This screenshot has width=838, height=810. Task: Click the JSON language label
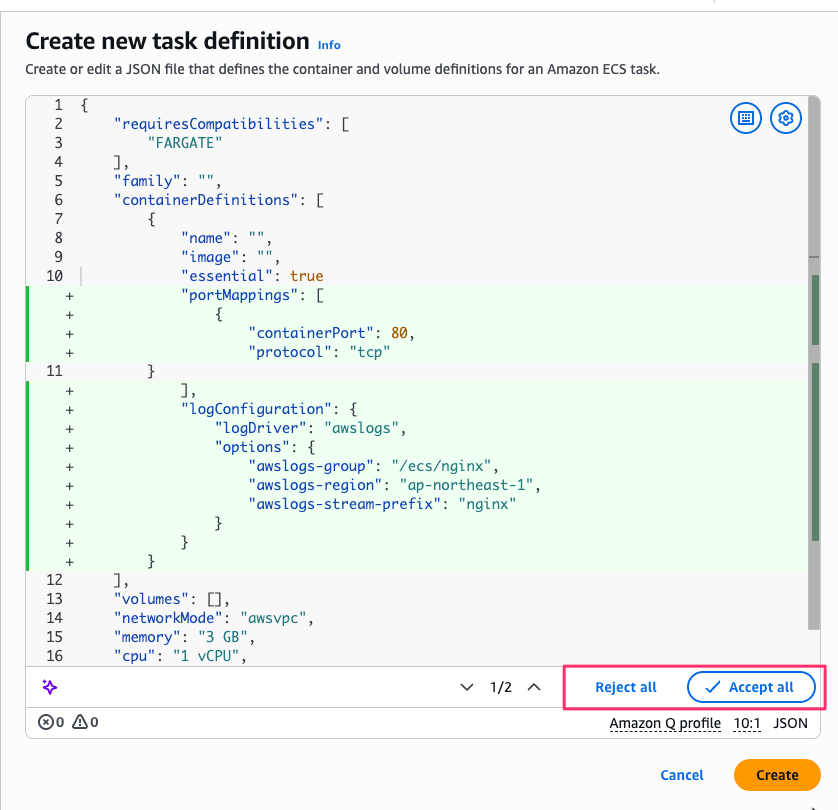[790, 723]
